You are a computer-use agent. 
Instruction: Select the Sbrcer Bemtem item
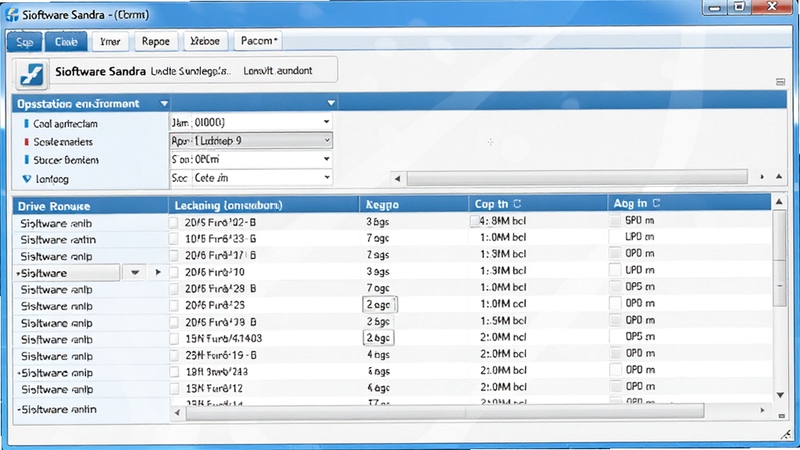pos(66,160)
